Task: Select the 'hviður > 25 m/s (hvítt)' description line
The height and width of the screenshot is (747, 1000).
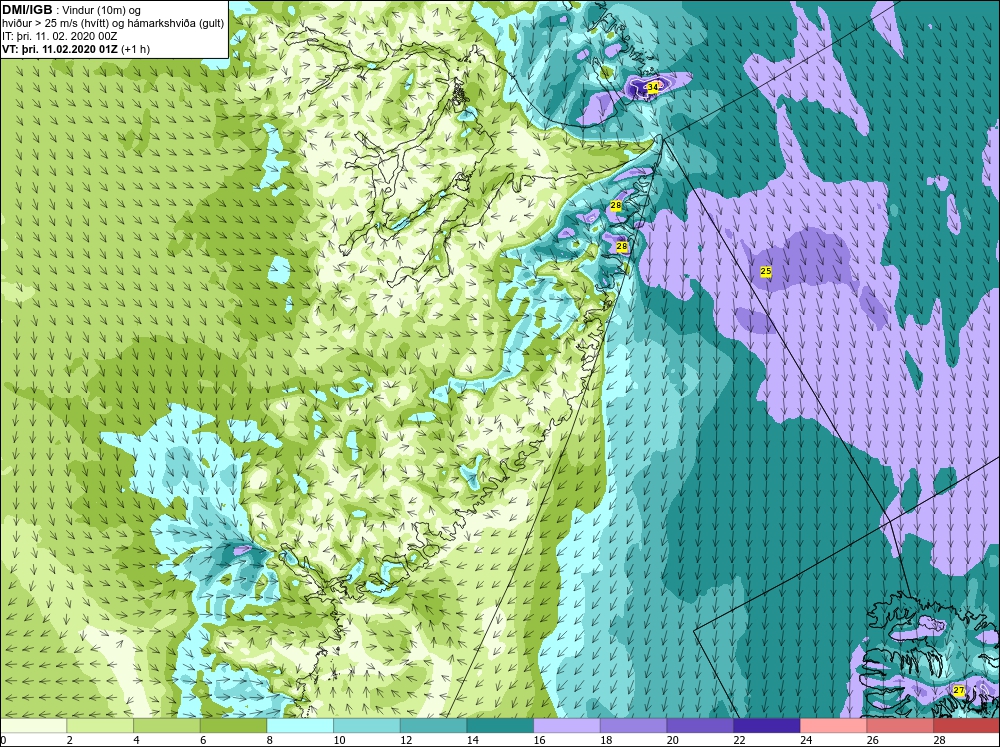Action: pos(113,24)
